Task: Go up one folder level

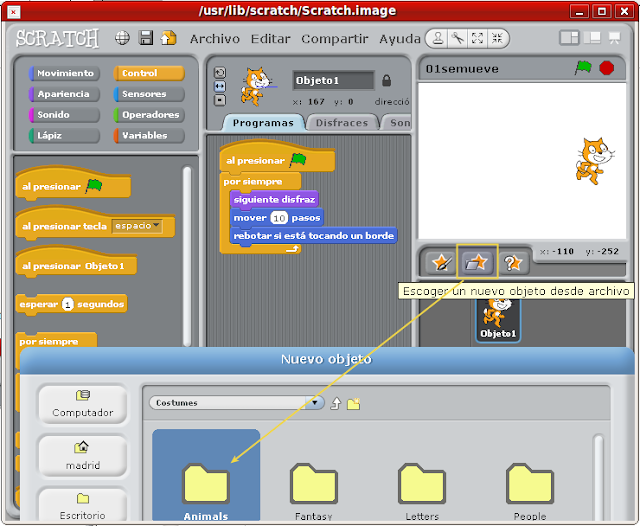Action: pyautogui.click(x=336, y=403)
